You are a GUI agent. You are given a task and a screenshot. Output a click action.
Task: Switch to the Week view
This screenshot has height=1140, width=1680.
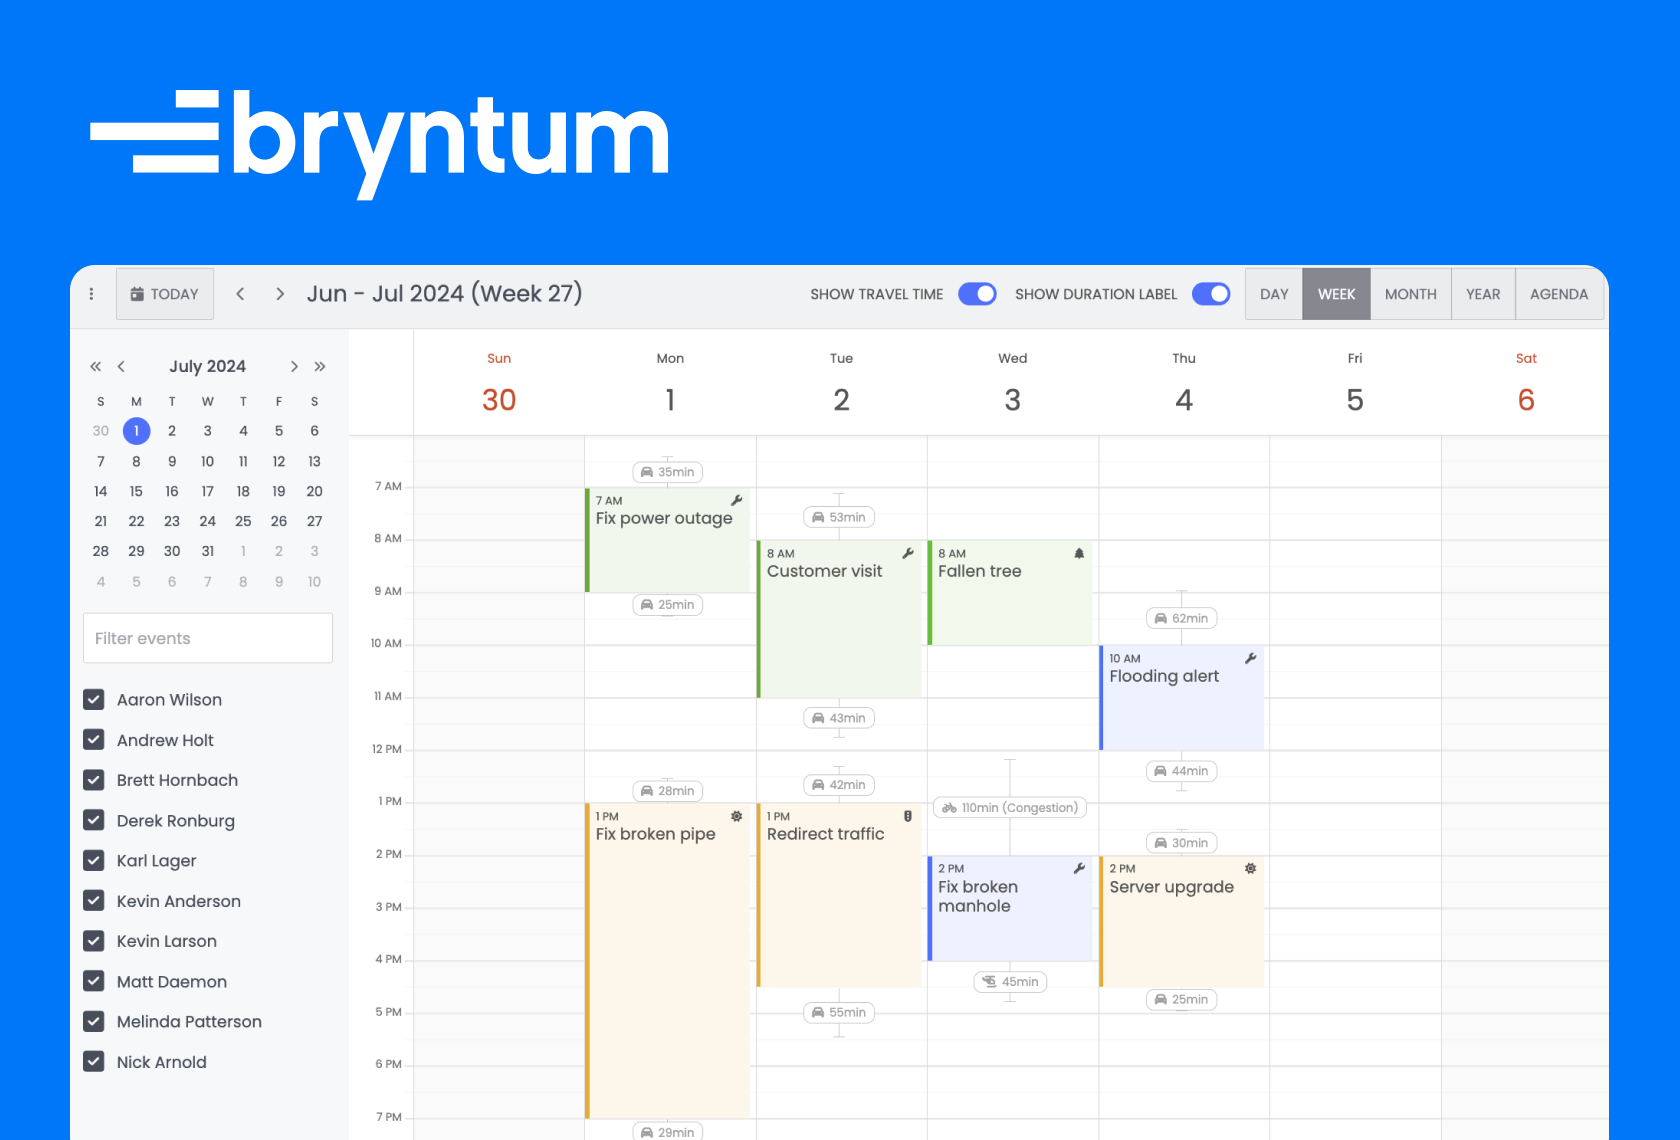1336,294
